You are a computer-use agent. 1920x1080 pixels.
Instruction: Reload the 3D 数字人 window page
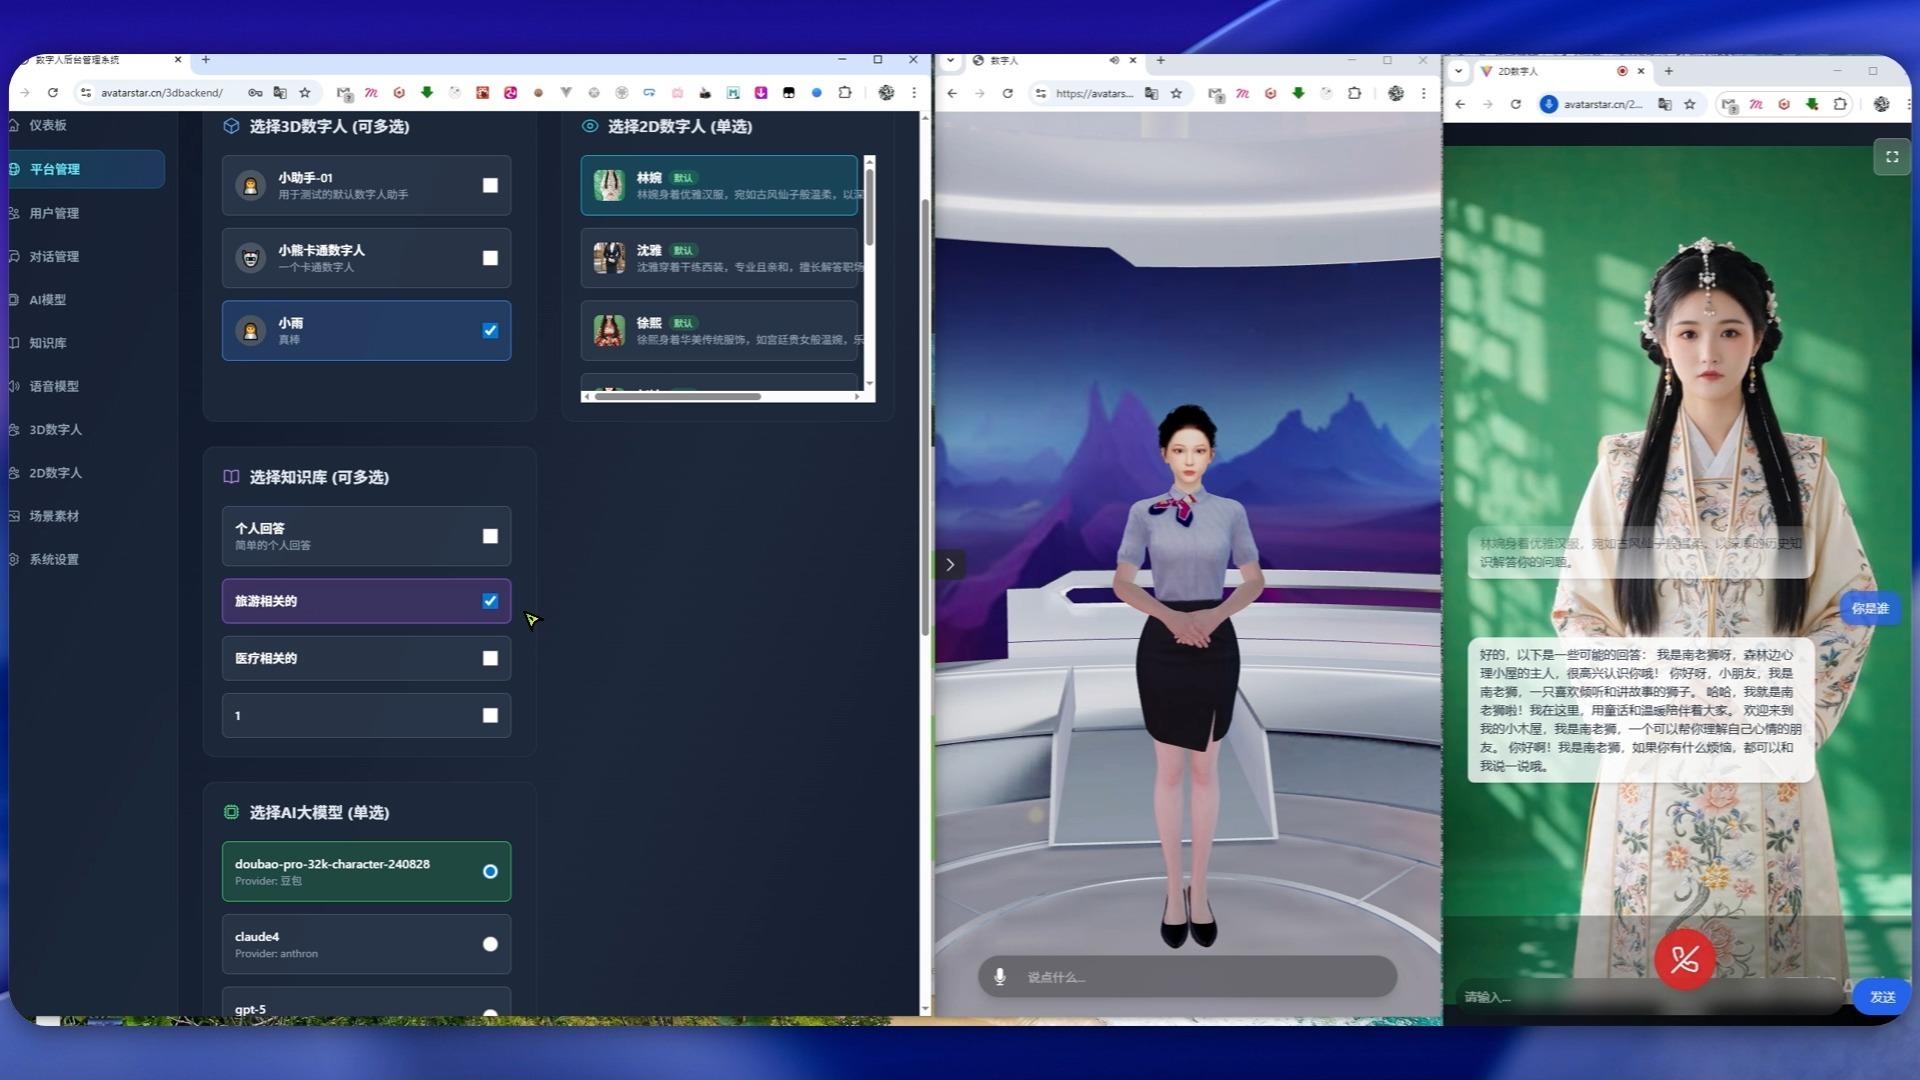pos(1007,93)
